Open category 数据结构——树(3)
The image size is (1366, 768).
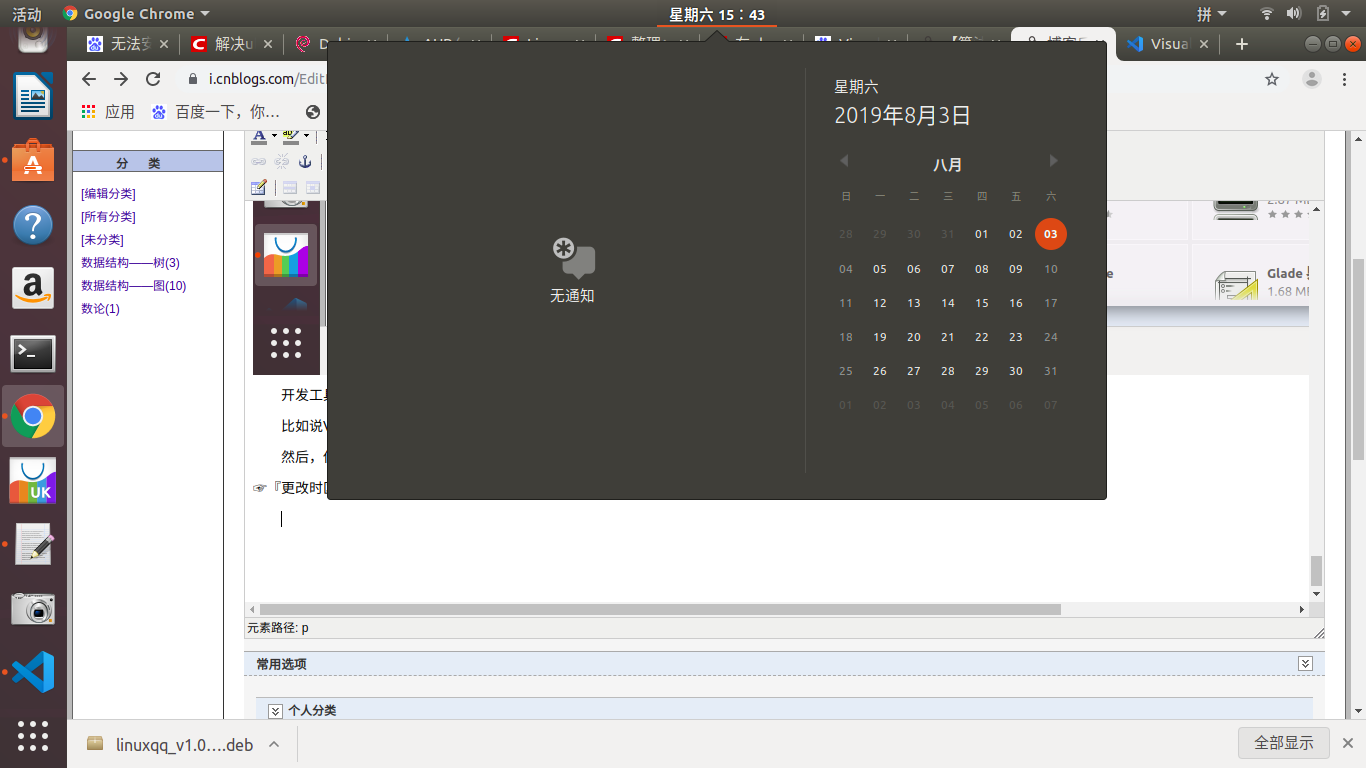130,263
